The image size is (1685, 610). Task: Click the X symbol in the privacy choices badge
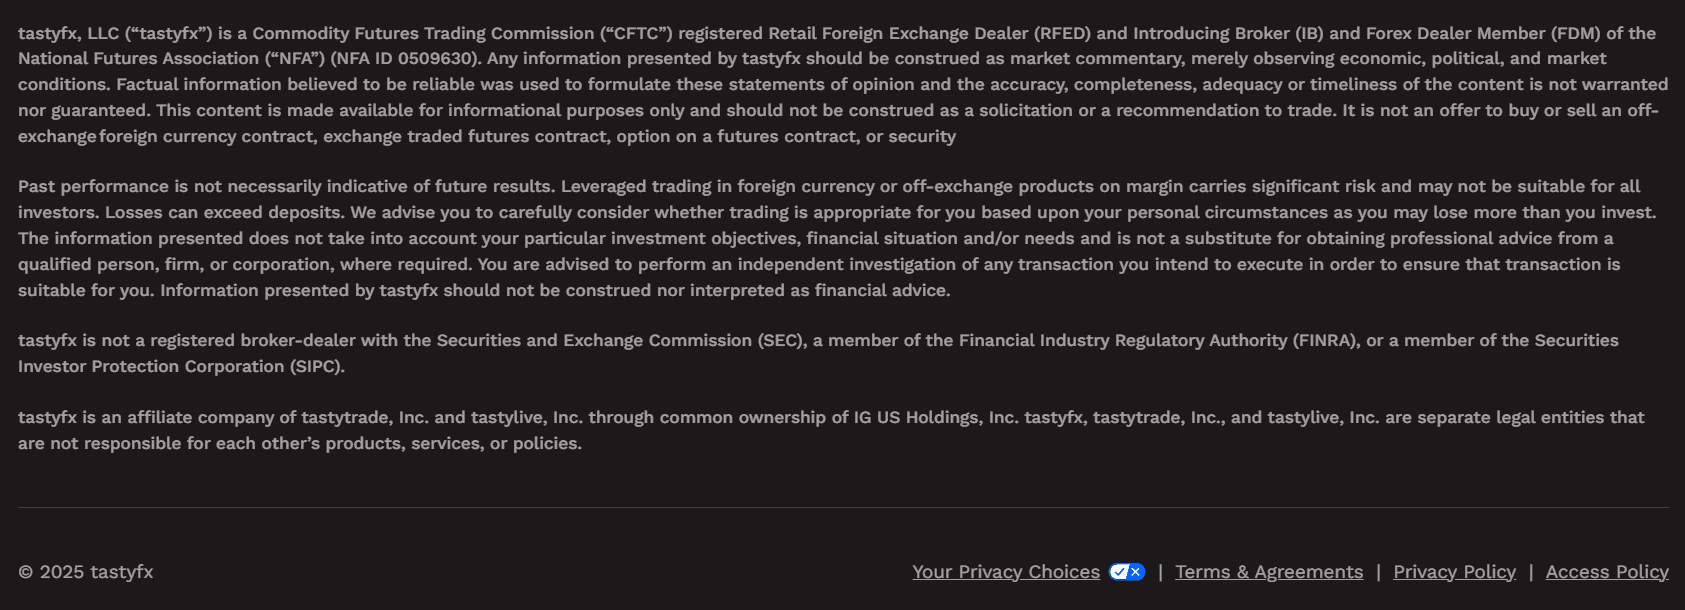1134,572
